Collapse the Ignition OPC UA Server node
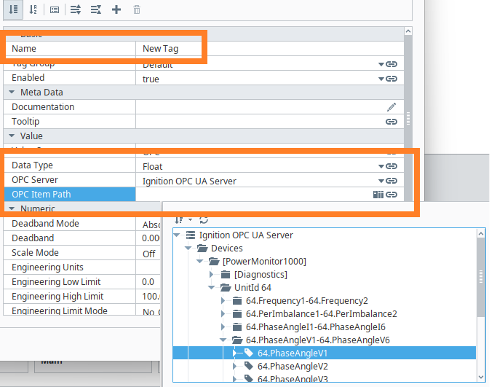490x388 pixels. (177, 235)
